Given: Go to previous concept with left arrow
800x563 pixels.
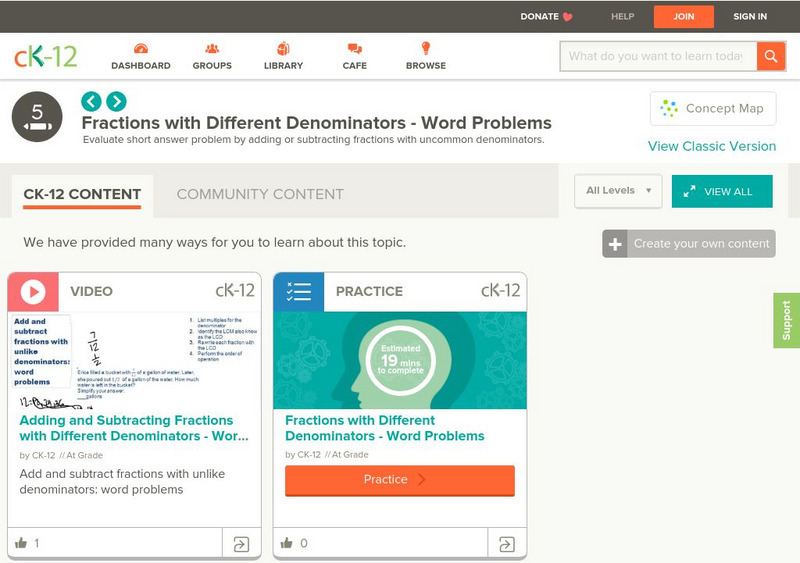Looking at the screenshot, I should point(91,101).
